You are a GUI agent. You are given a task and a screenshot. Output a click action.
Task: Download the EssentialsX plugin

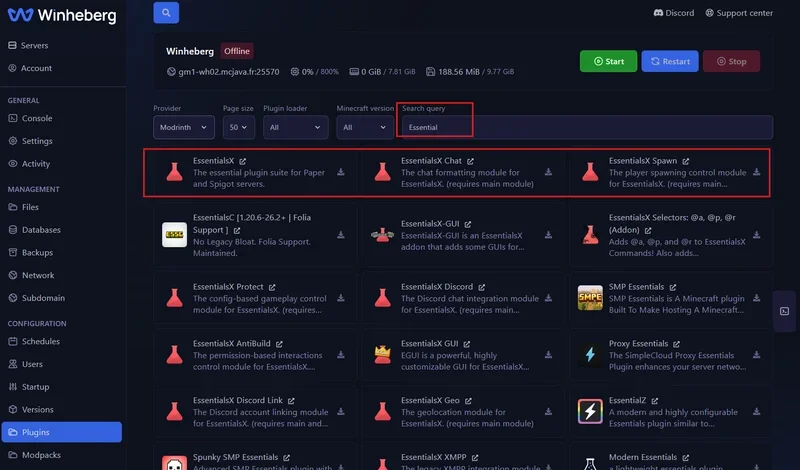pos(341,172)
